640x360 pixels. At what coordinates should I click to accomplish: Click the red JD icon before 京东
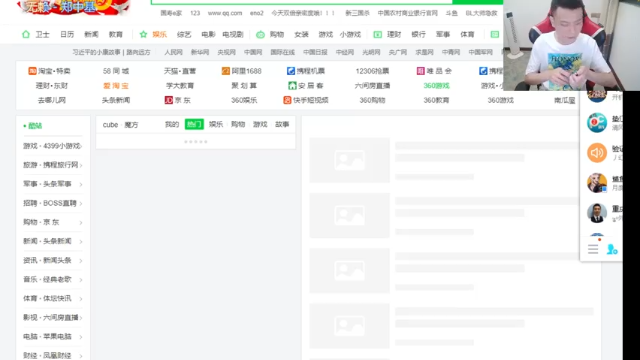[x=169, y=100]
